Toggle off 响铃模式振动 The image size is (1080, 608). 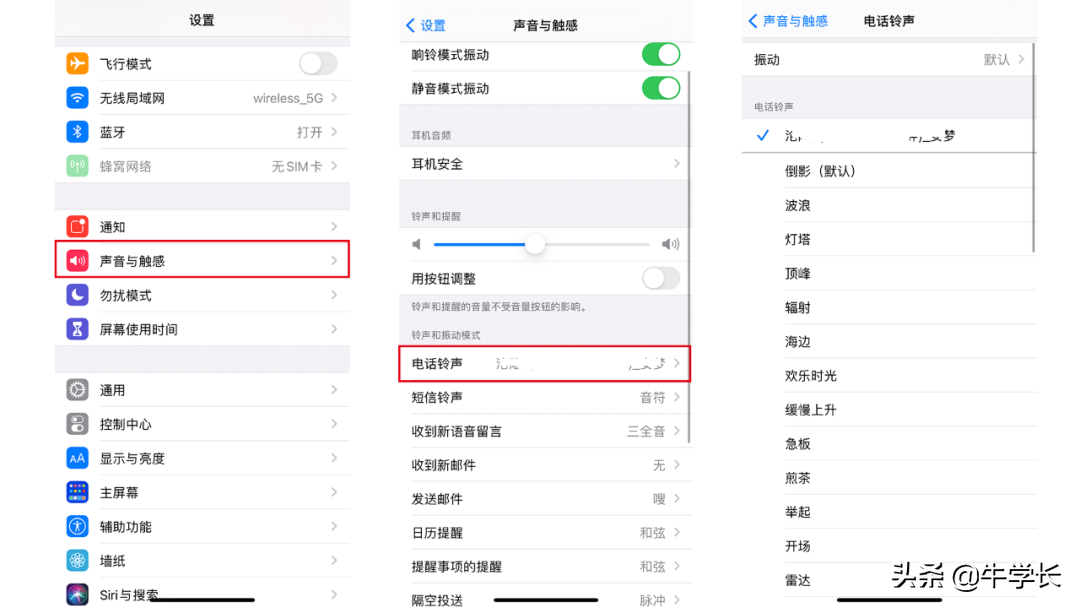(660, 55)
